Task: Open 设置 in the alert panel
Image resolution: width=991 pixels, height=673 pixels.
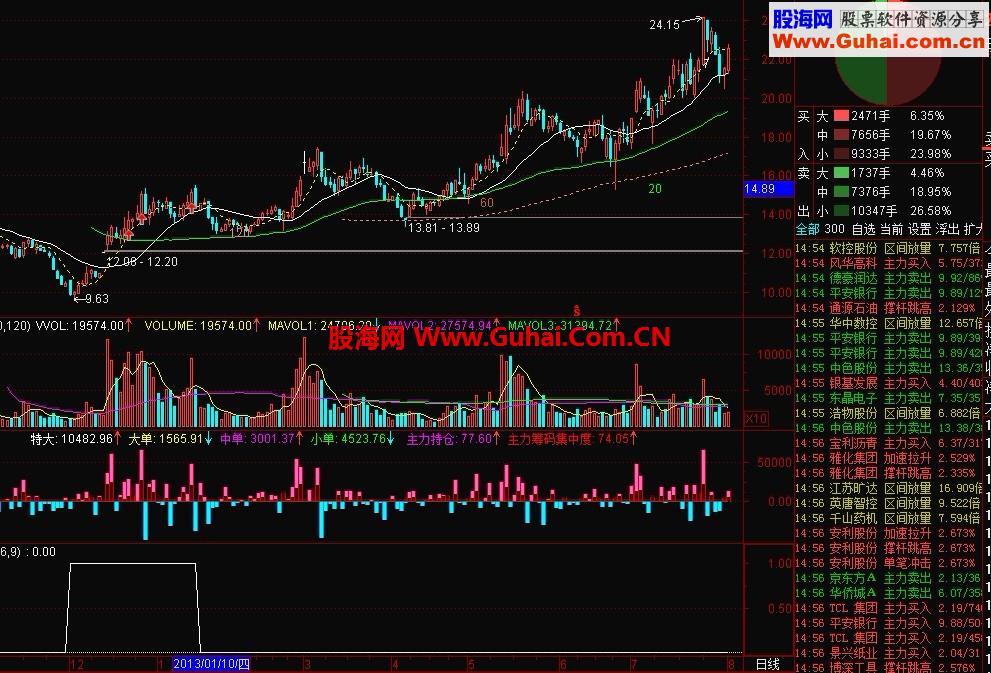Action: (920, 229)
